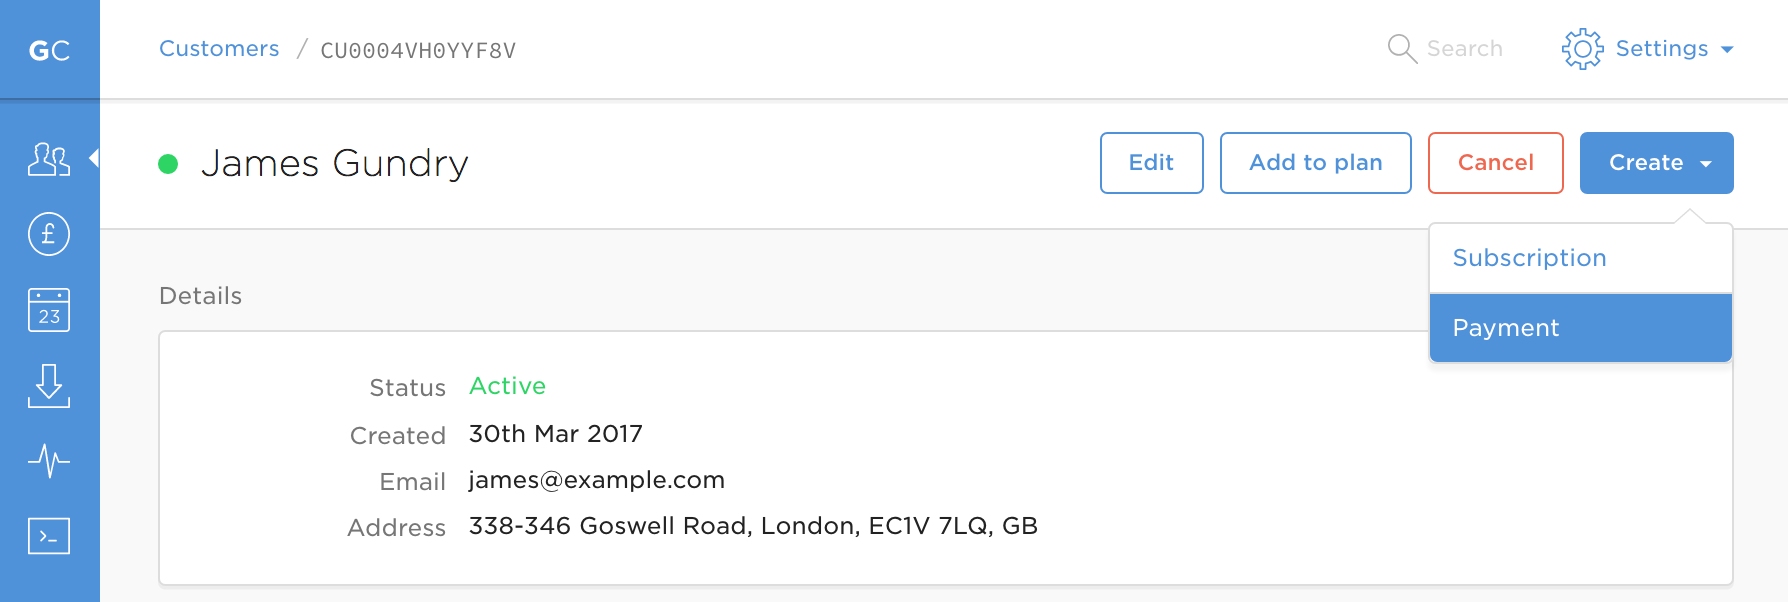The height and width of the screenshot is (602, 1788).
Task: Click the red Cancel button
Action: pyautogui.click(x=1495, y=163)
